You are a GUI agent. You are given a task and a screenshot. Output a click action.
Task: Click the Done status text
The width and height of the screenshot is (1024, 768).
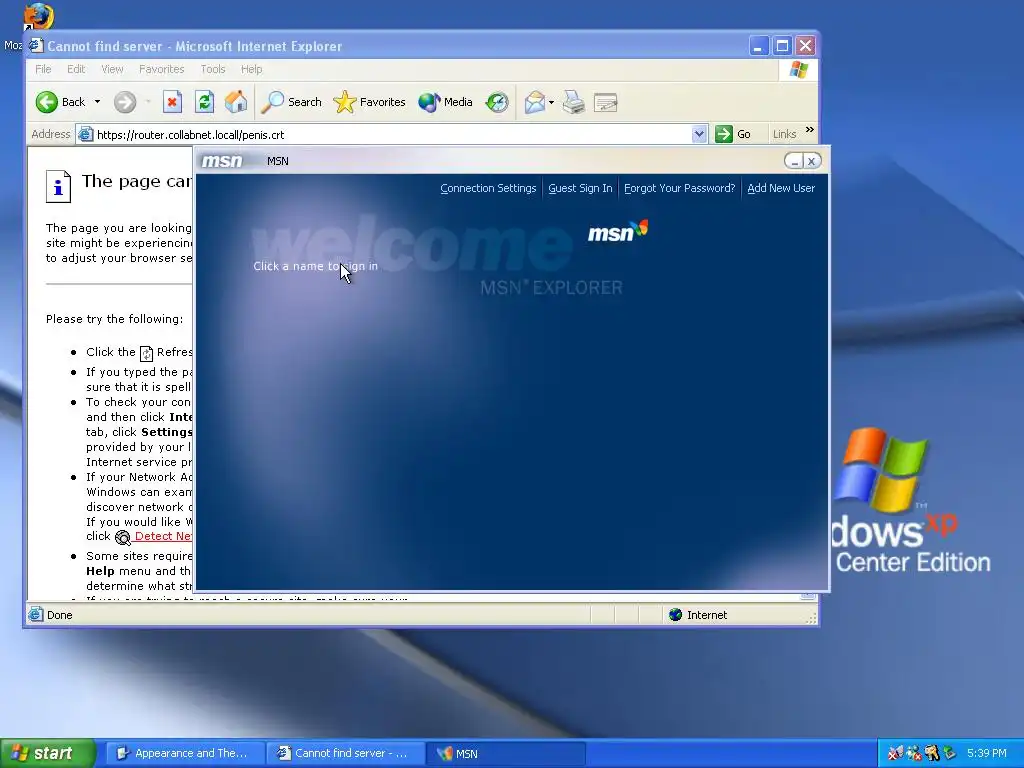point(59,615)
